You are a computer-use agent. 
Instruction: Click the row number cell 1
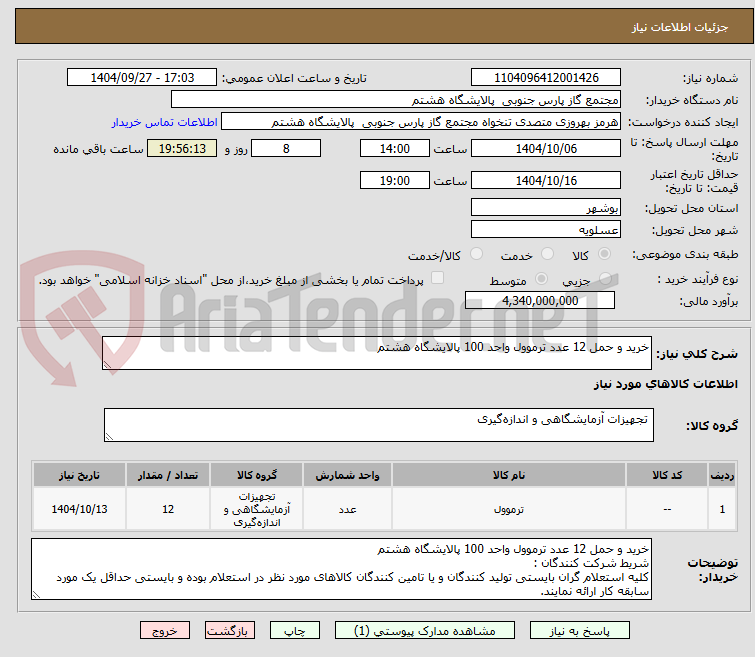(x=722, y=509)
